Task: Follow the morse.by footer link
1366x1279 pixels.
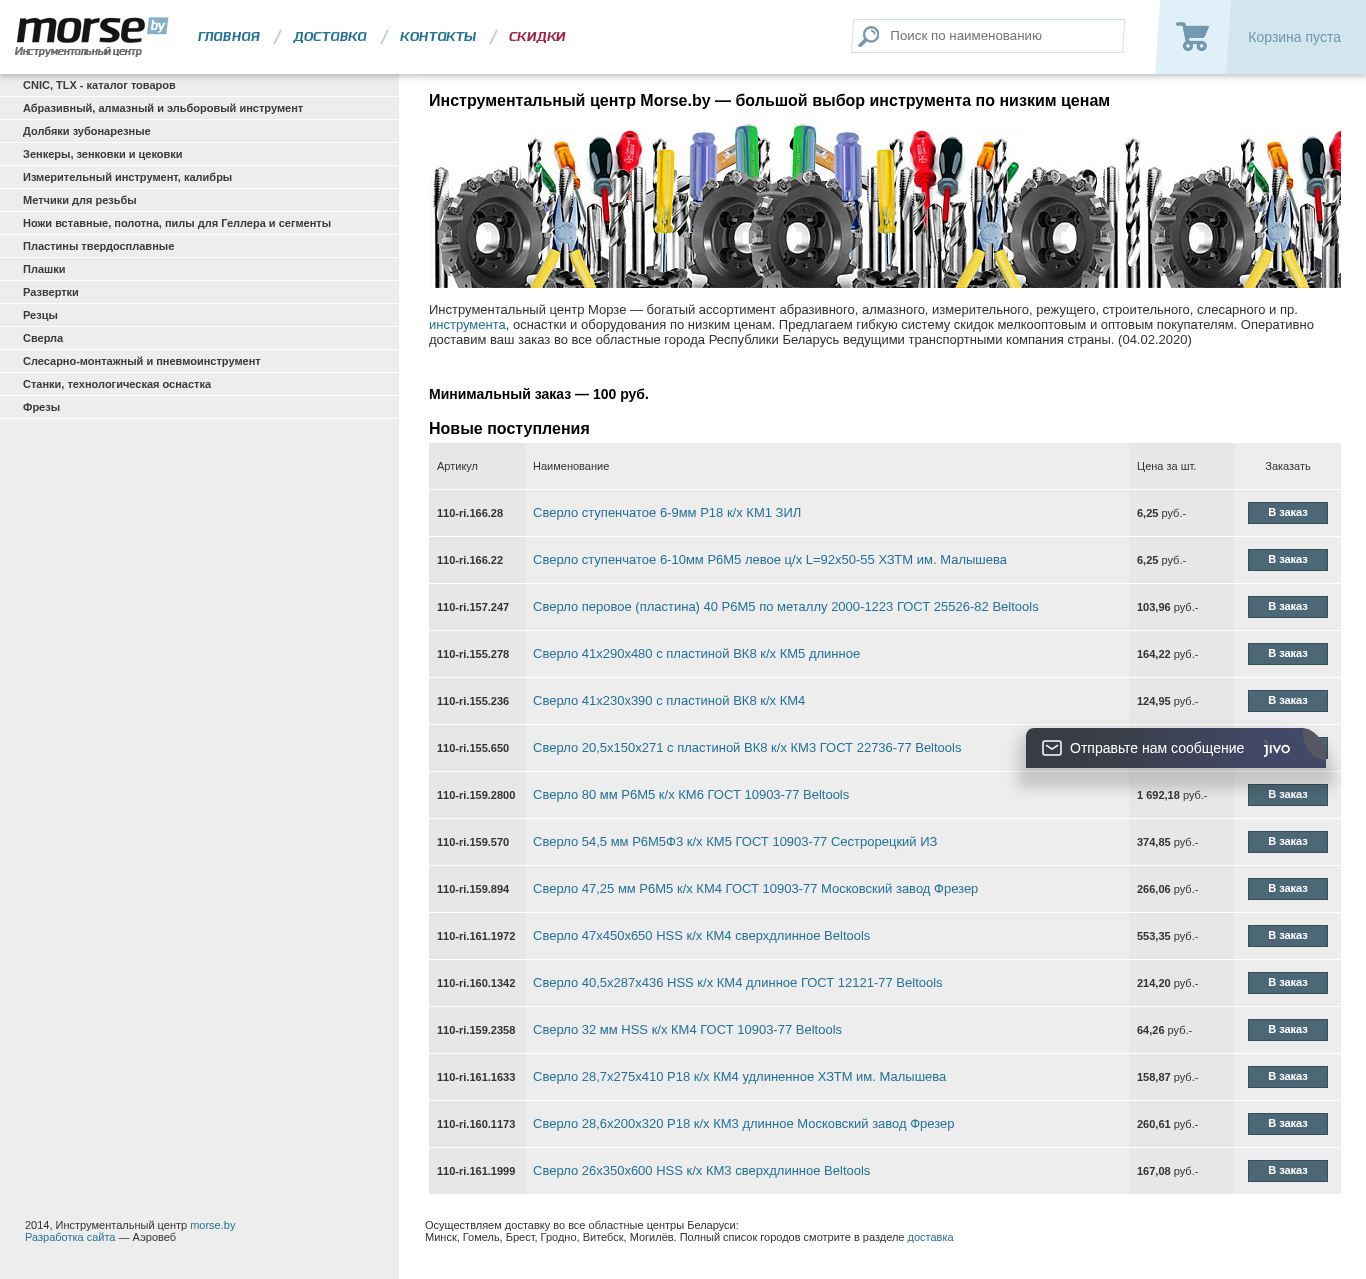Action: tap(213, 1225)
